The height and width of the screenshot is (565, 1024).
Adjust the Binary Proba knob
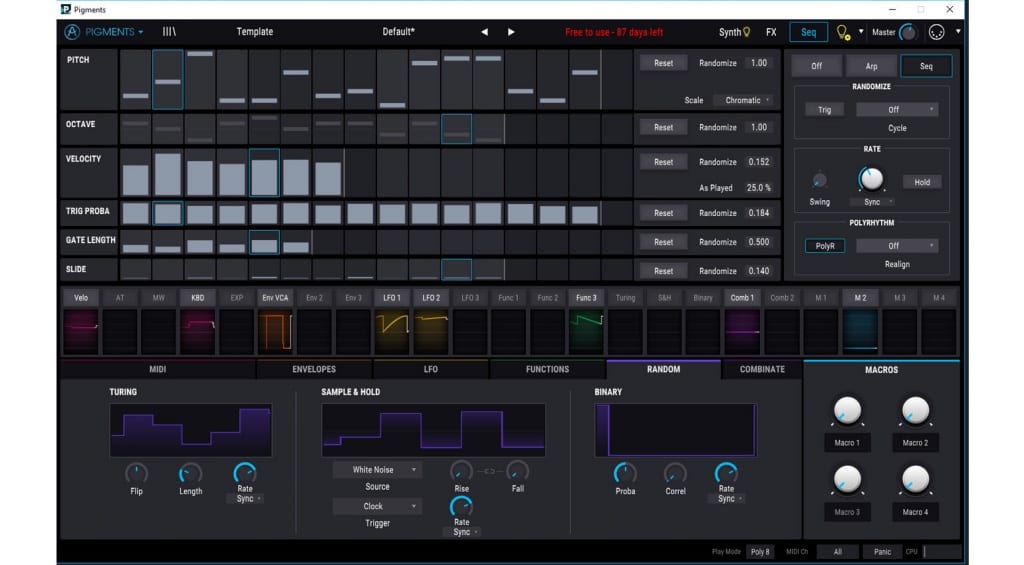pos(625,473)
